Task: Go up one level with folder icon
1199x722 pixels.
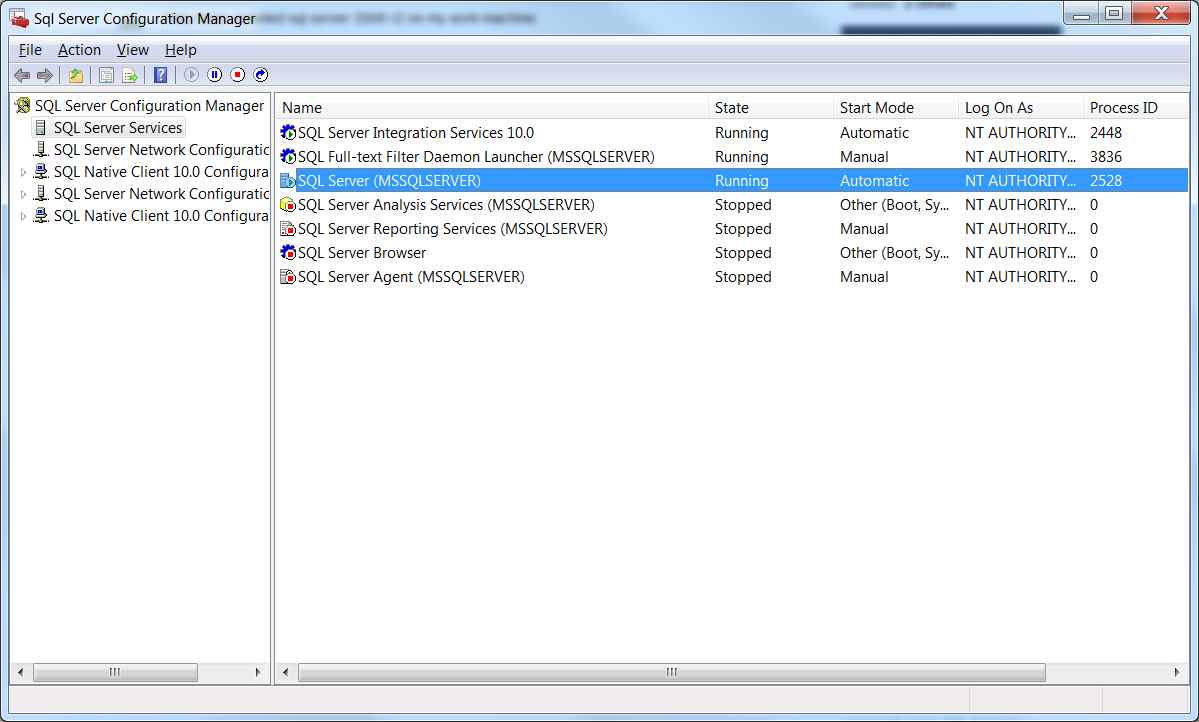Action: [76, 75]
